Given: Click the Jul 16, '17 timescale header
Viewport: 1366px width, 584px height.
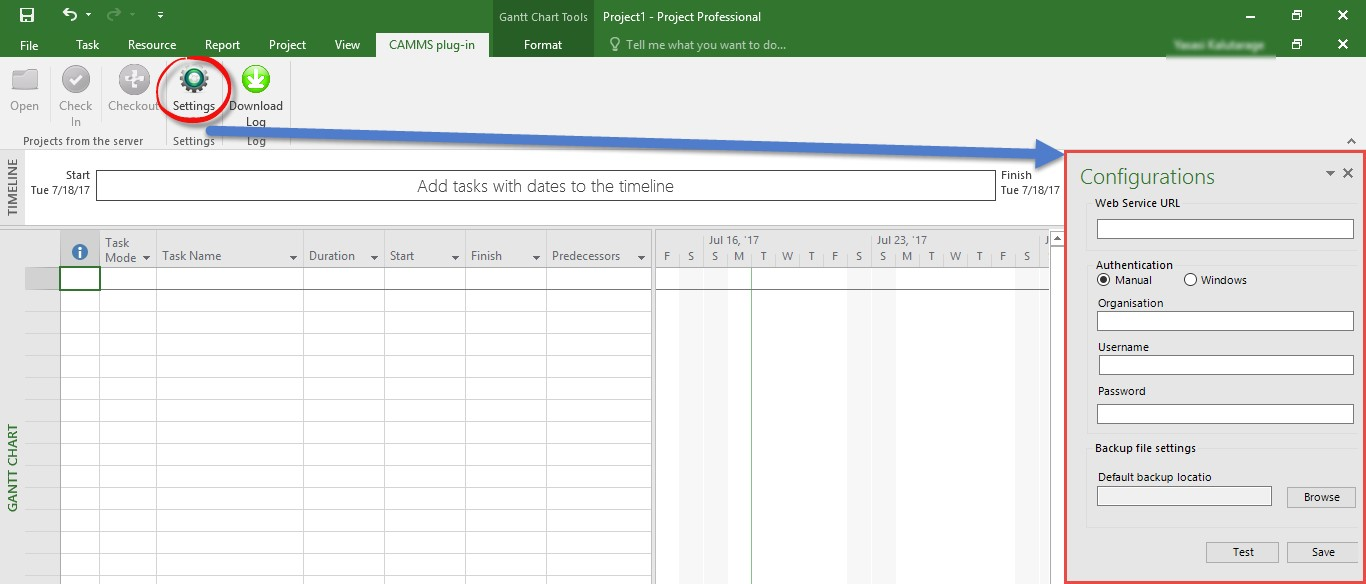Looking at the screenshot, I should point(733,240).
